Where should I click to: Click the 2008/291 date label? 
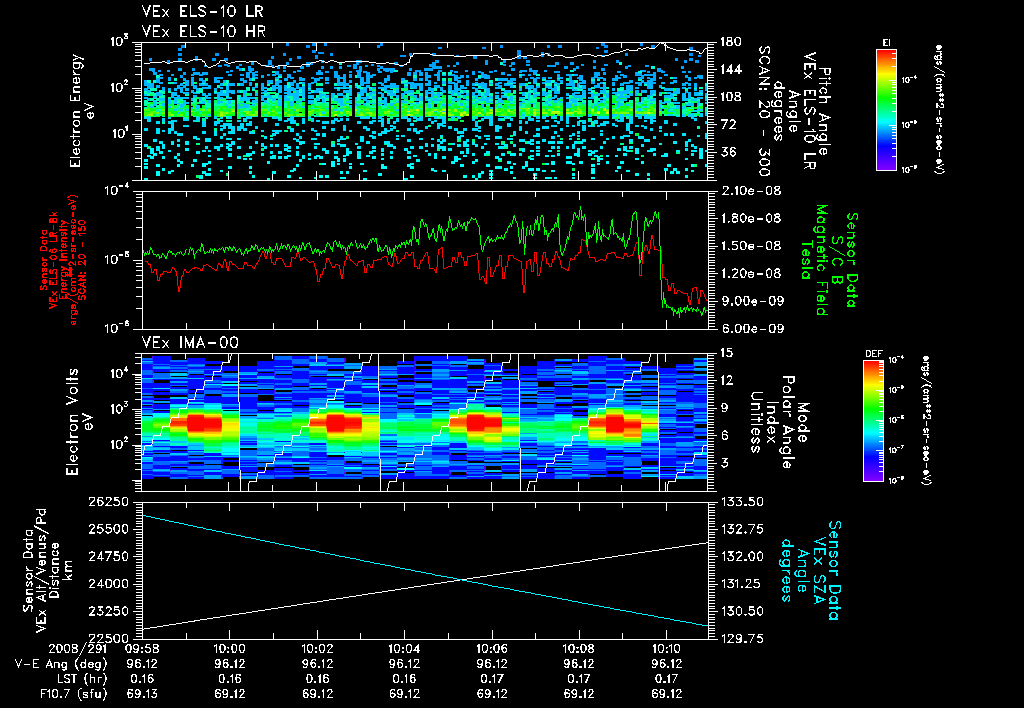[78, 649]
